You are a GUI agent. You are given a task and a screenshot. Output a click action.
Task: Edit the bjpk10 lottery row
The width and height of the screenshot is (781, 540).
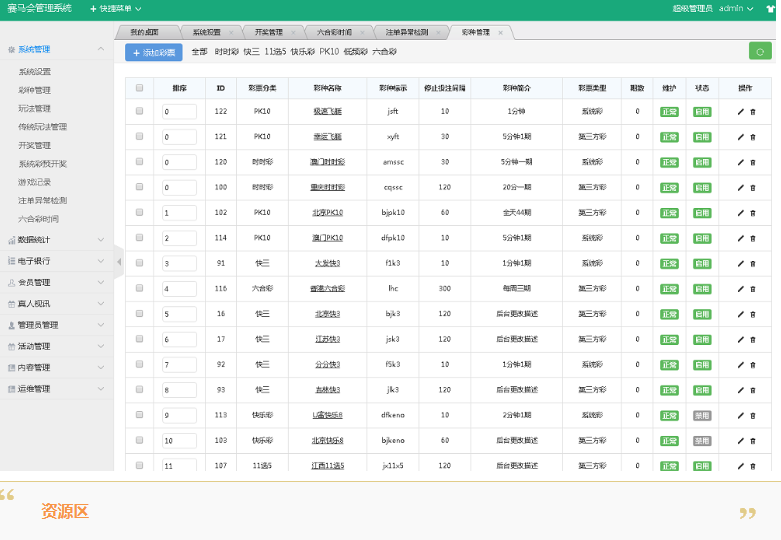pyautogui.click(x=741, y=213)
